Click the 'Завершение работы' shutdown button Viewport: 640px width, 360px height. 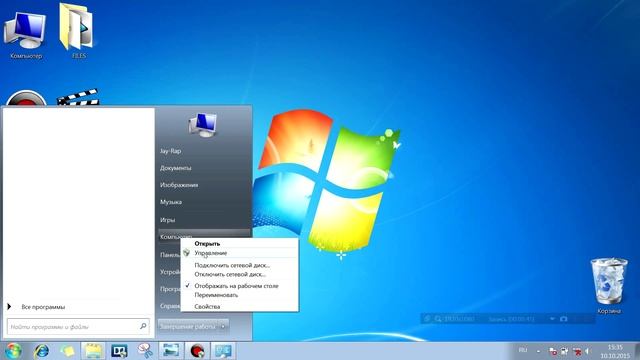click(188, 327)
